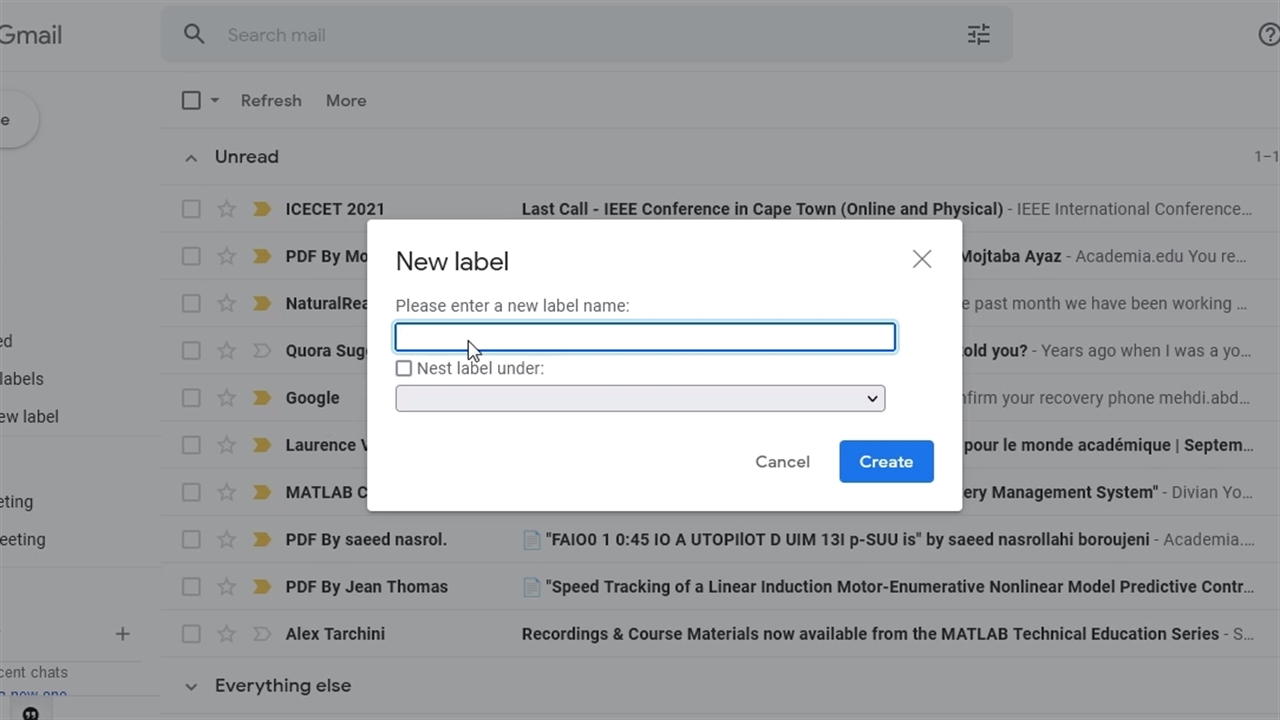The image size is (1280, 720).
Task: Star the ICECET 2021 email
Action: tap(227, 209)
